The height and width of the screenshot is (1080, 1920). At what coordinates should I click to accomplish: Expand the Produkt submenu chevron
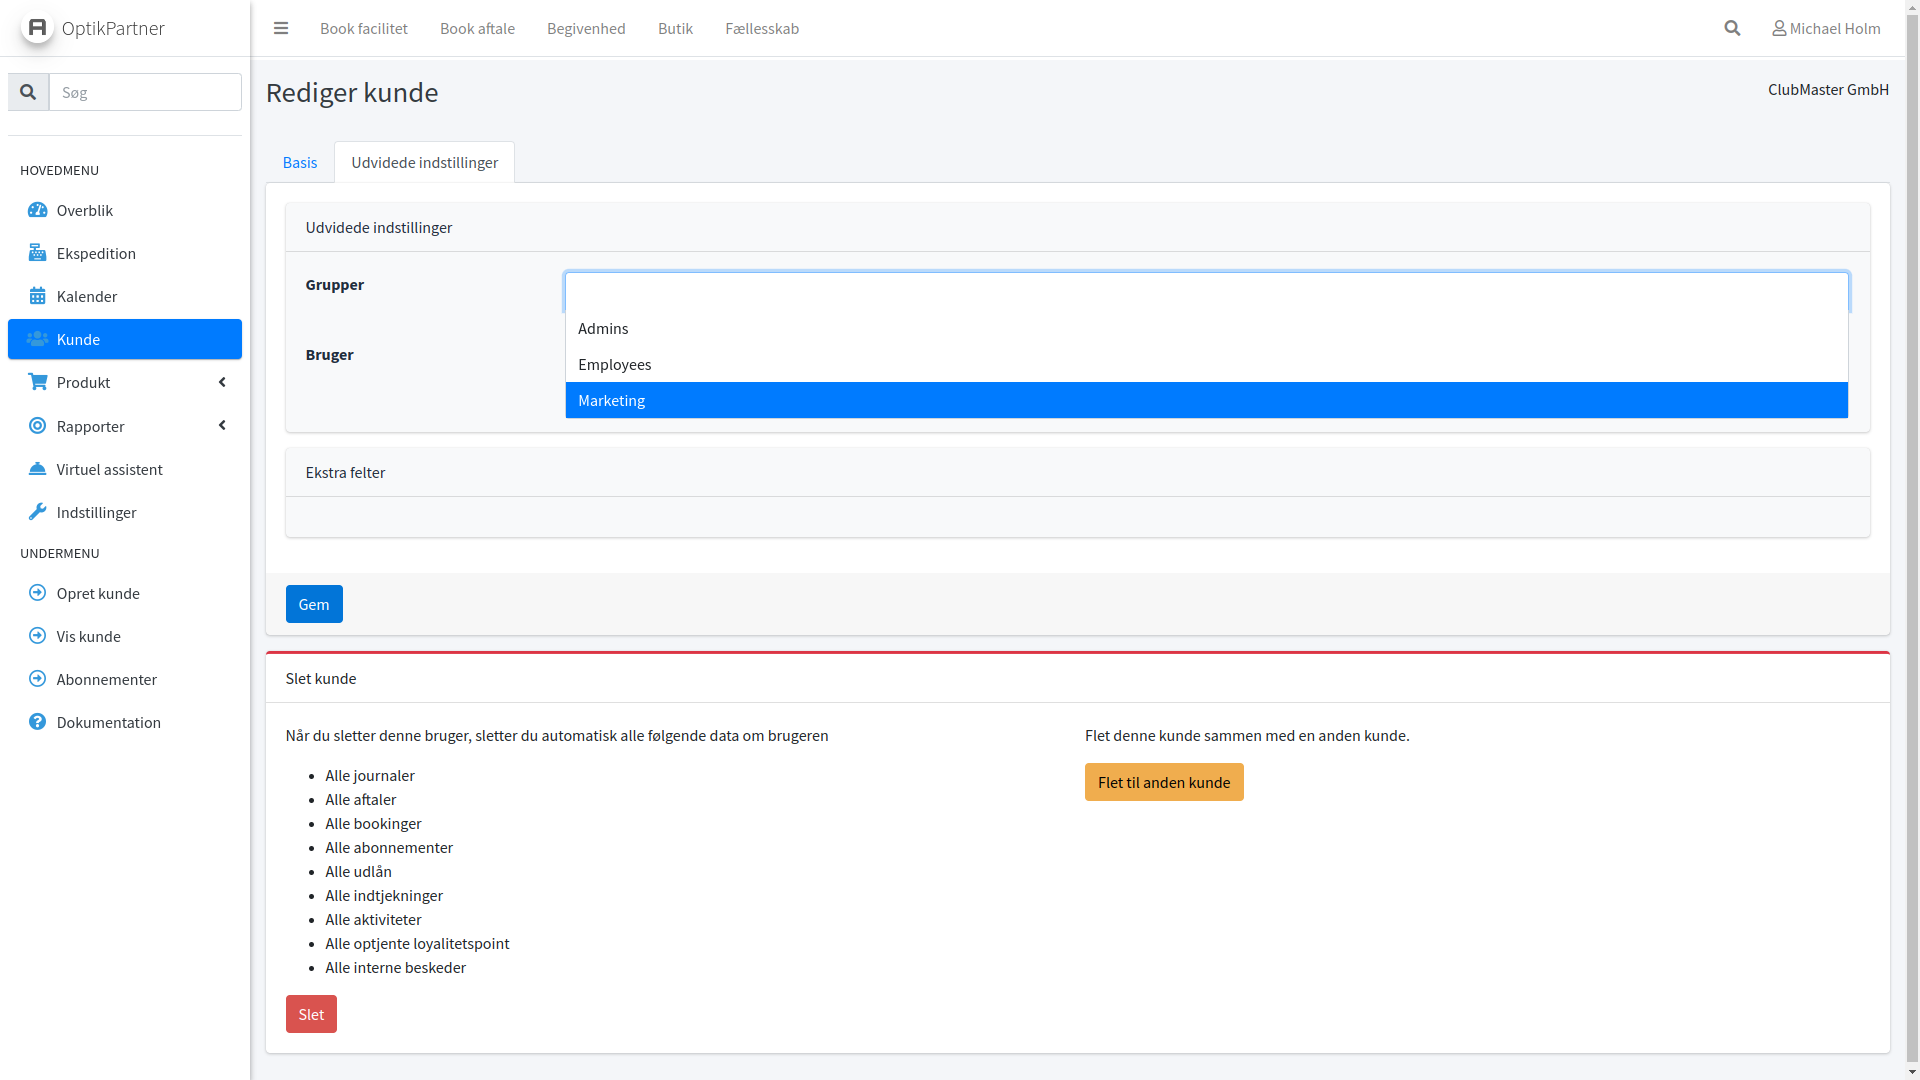click(222, 382)
